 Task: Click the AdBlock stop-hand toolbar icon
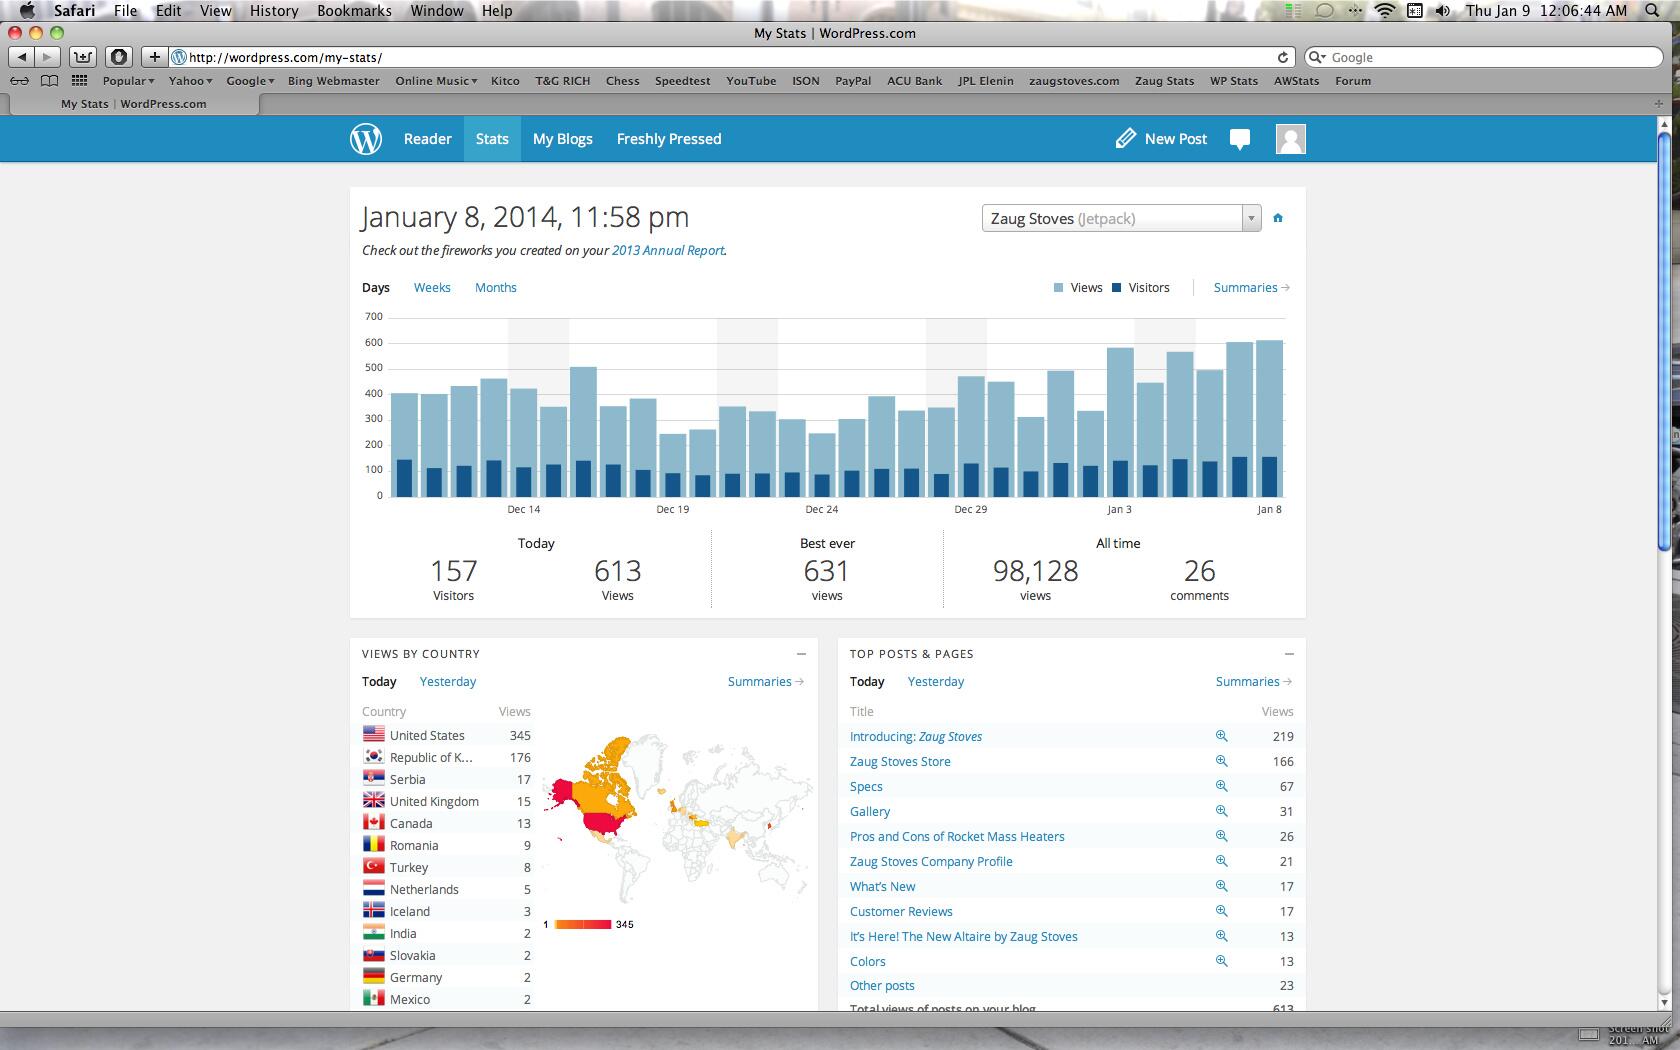click(119, 57)
